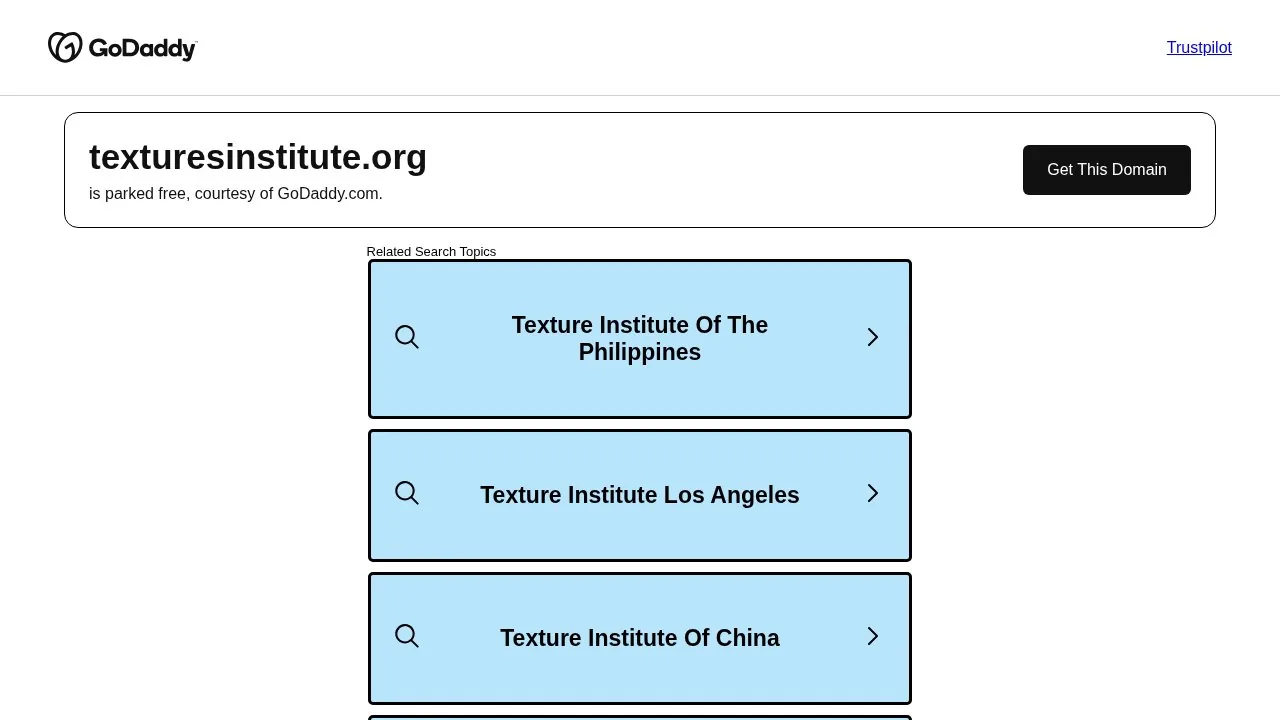
Task: Click the Get This Domain button
Action: pos(1107,170)
